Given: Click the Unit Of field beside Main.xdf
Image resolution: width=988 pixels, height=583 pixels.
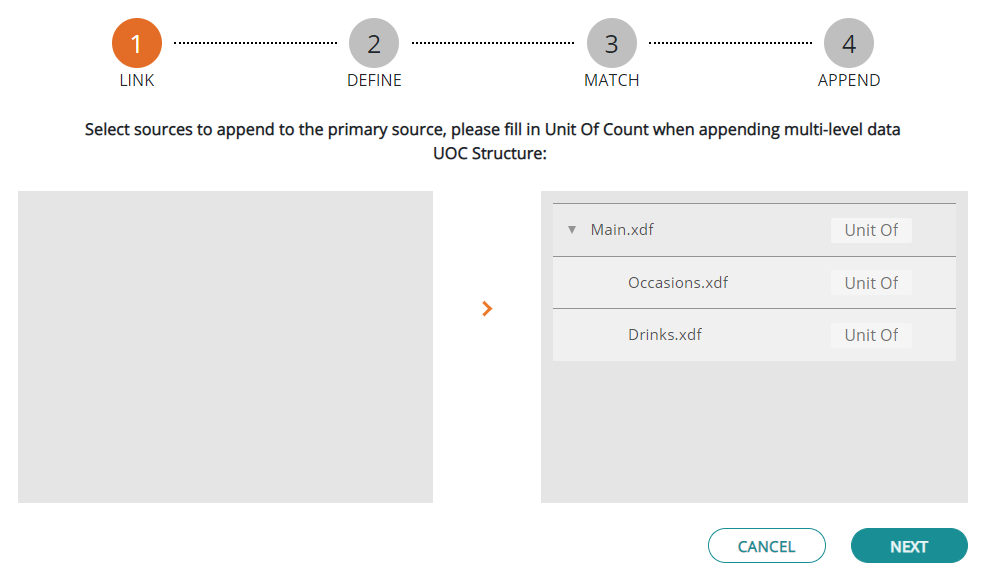Looking at the screenshot, I should (x=871, y=230).
